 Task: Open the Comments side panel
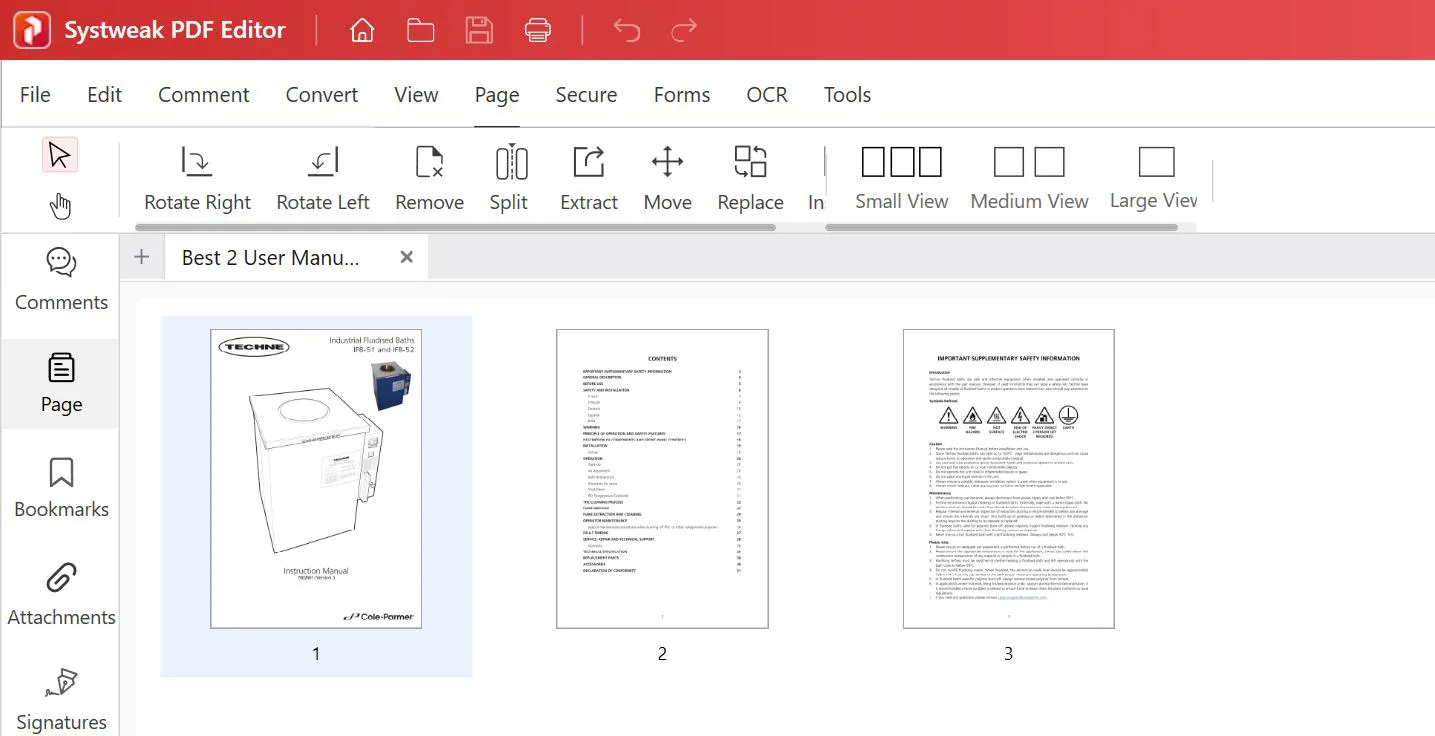tap(61, 279)
